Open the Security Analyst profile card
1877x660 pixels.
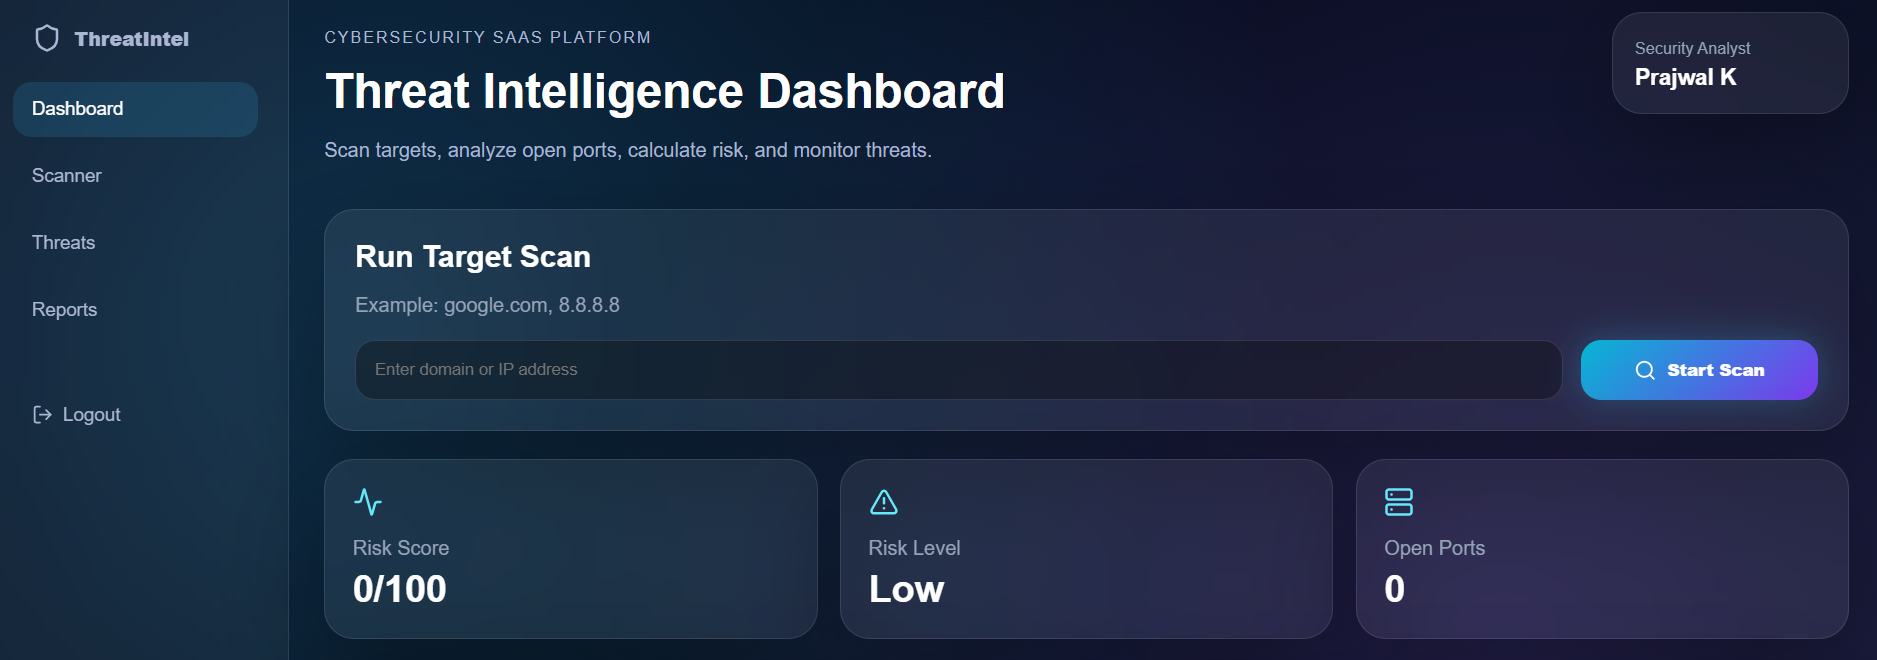point(1730,63)
